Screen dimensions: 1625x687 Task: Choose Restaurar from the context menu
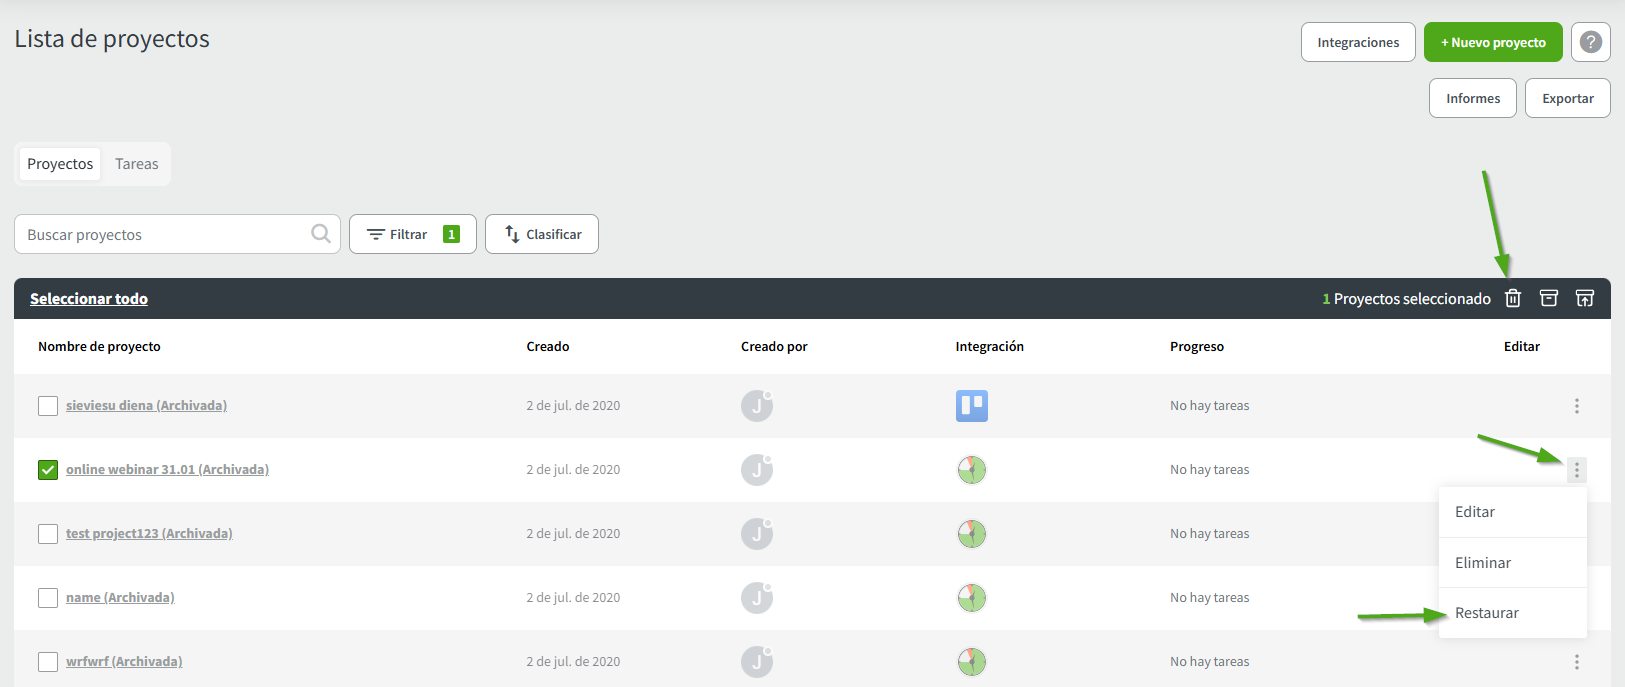[x=1487, y=613]
